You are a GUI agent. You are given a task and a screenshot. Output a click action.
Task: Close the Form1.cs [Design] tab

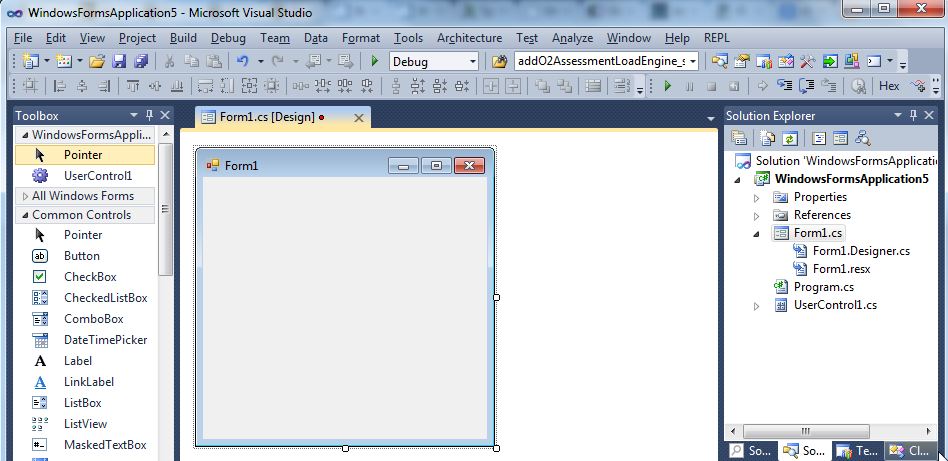click(x=359, y=118)
